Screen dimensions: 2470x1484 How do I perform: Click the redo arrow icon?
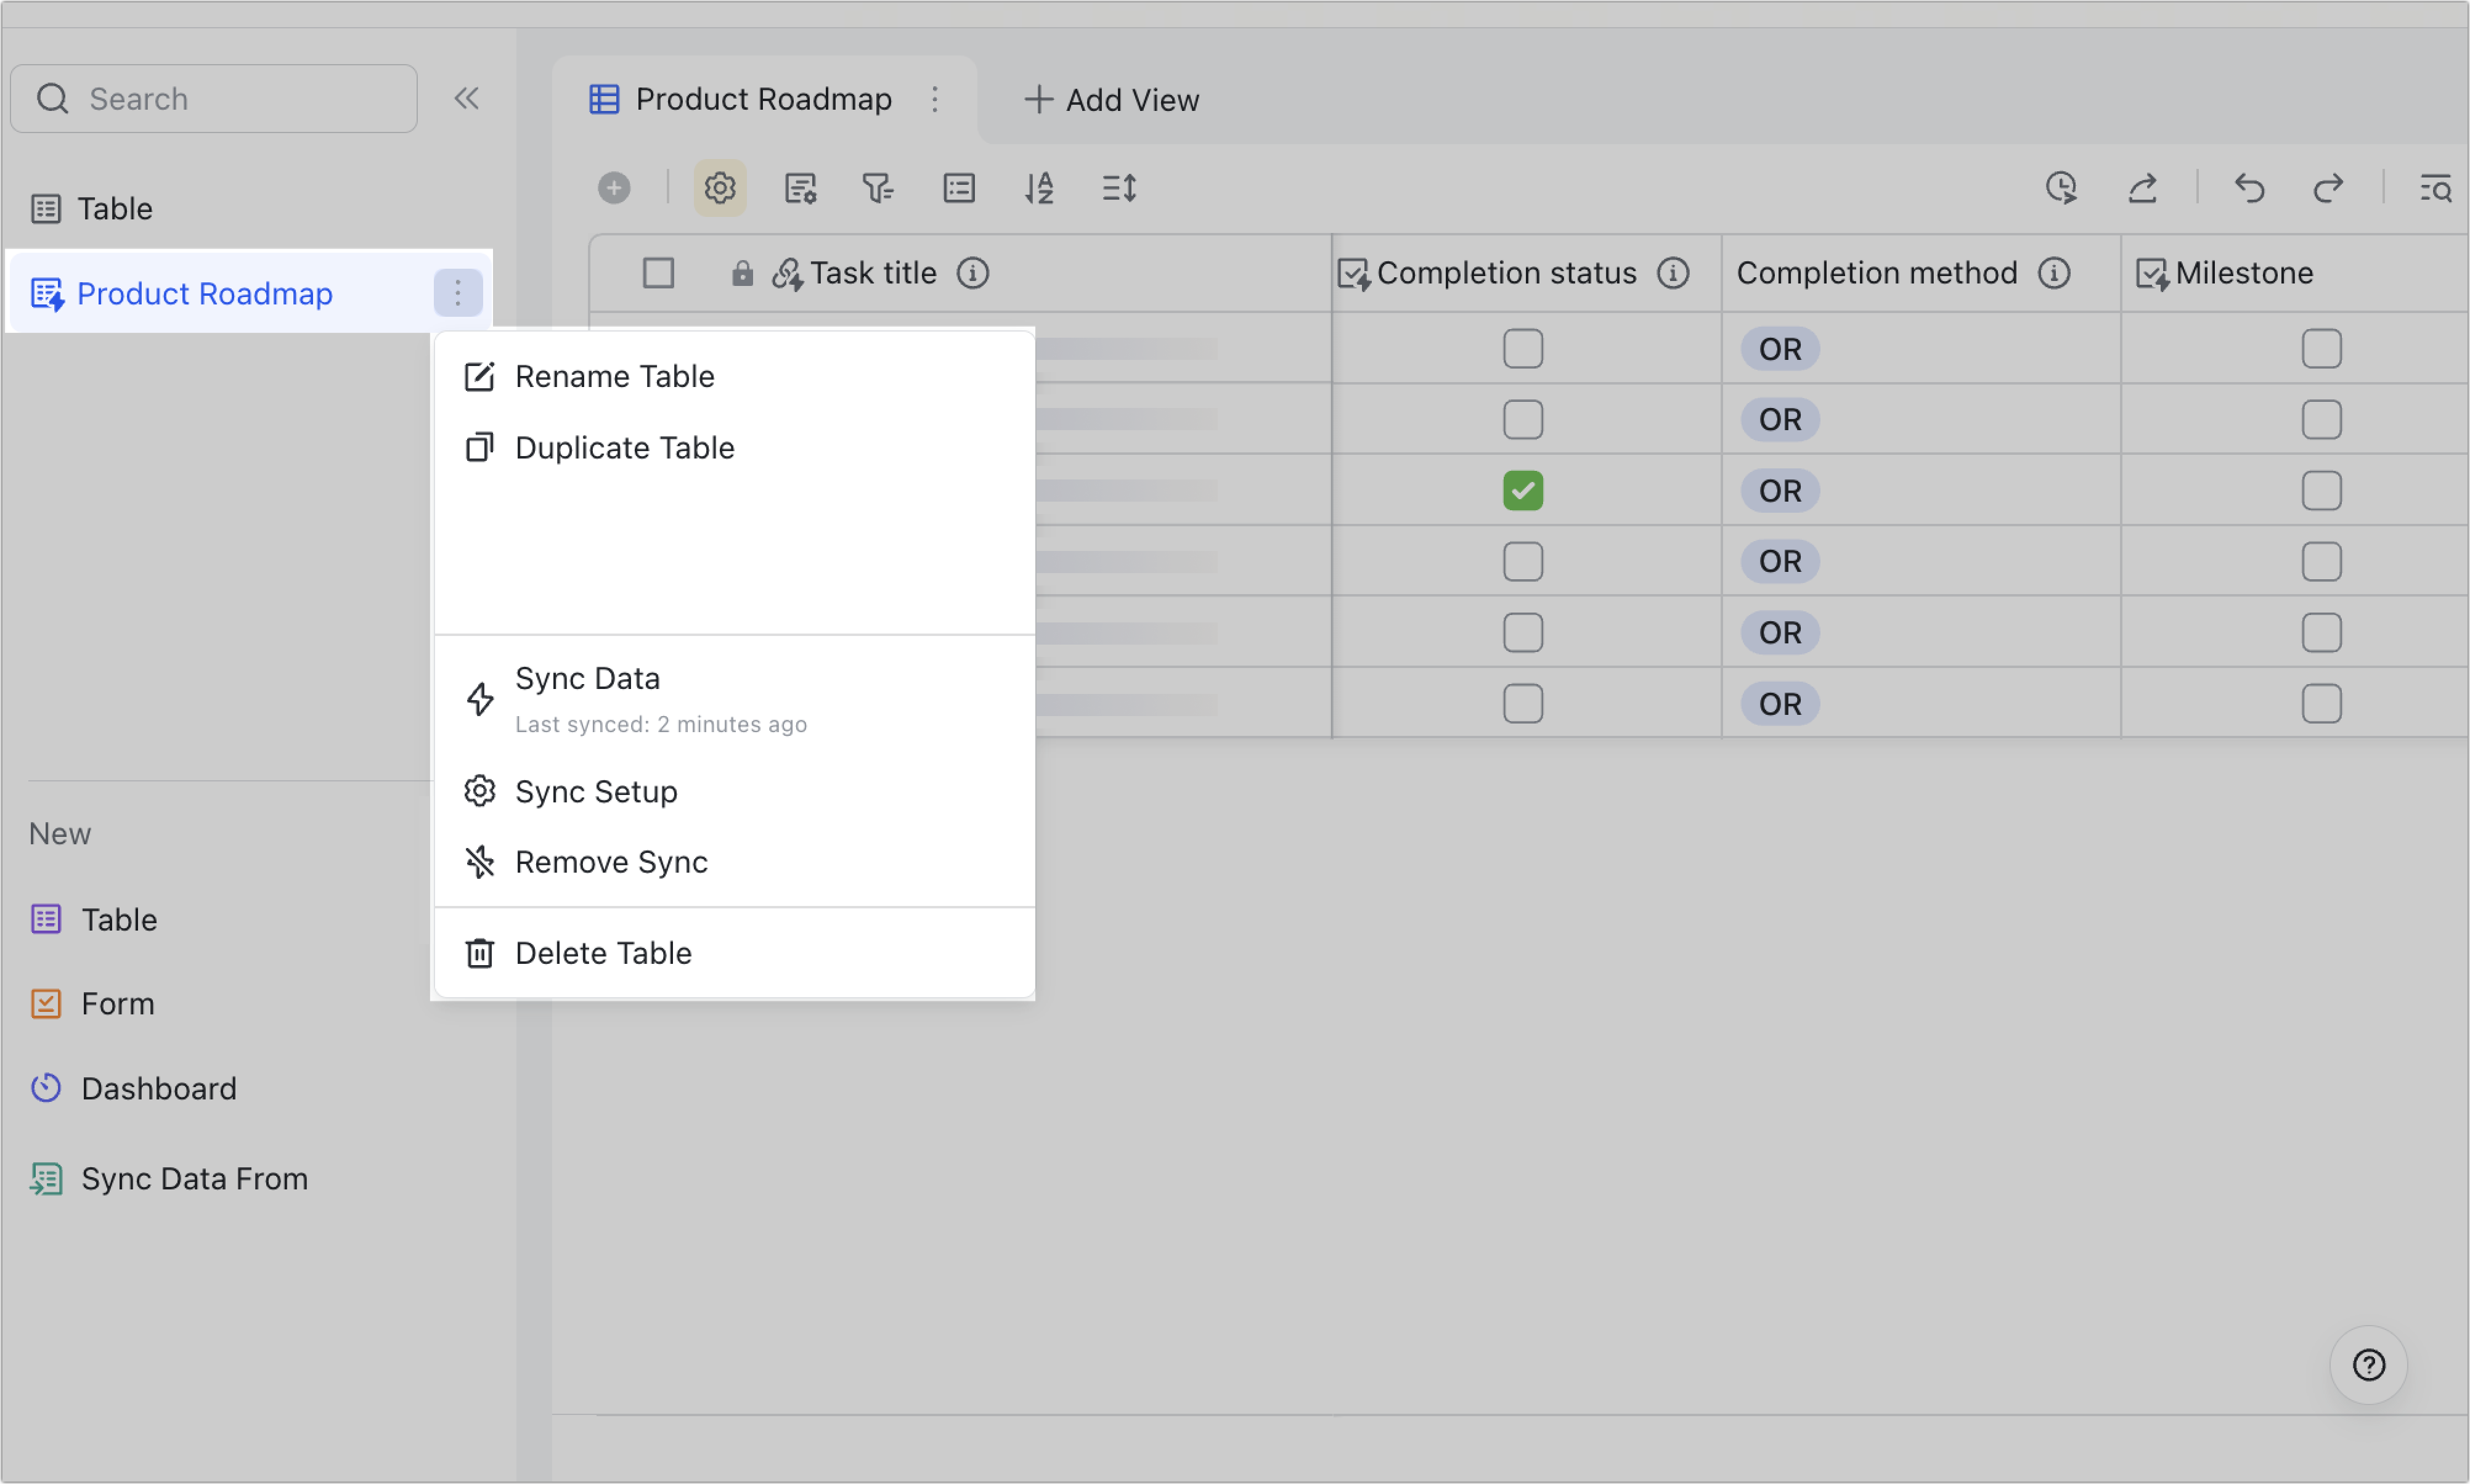(2328, 188)
